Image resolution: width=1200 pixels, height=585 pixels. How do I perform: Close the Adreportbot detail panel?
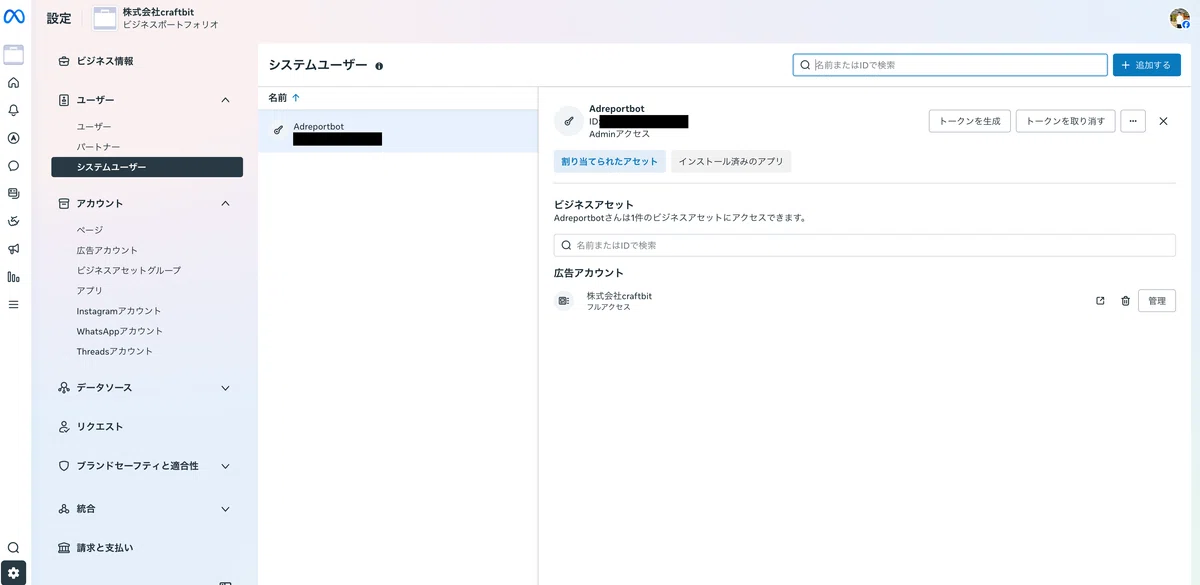click(x=1163, y=121)
